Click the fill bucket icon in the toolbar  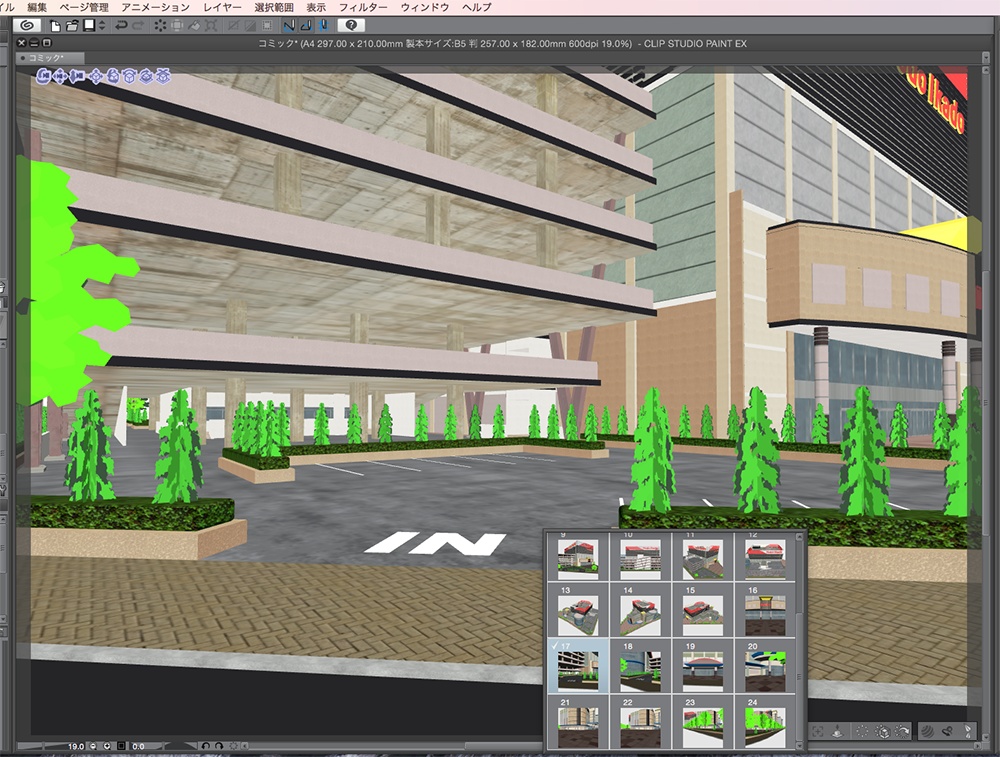coord(194,26)
